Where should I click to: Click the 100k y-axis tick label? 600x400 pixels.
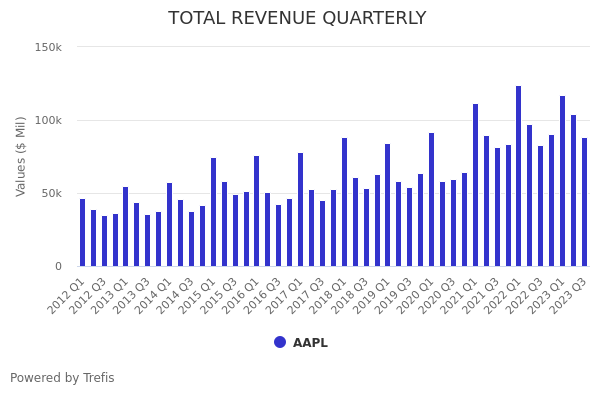[x=48, y=120]
